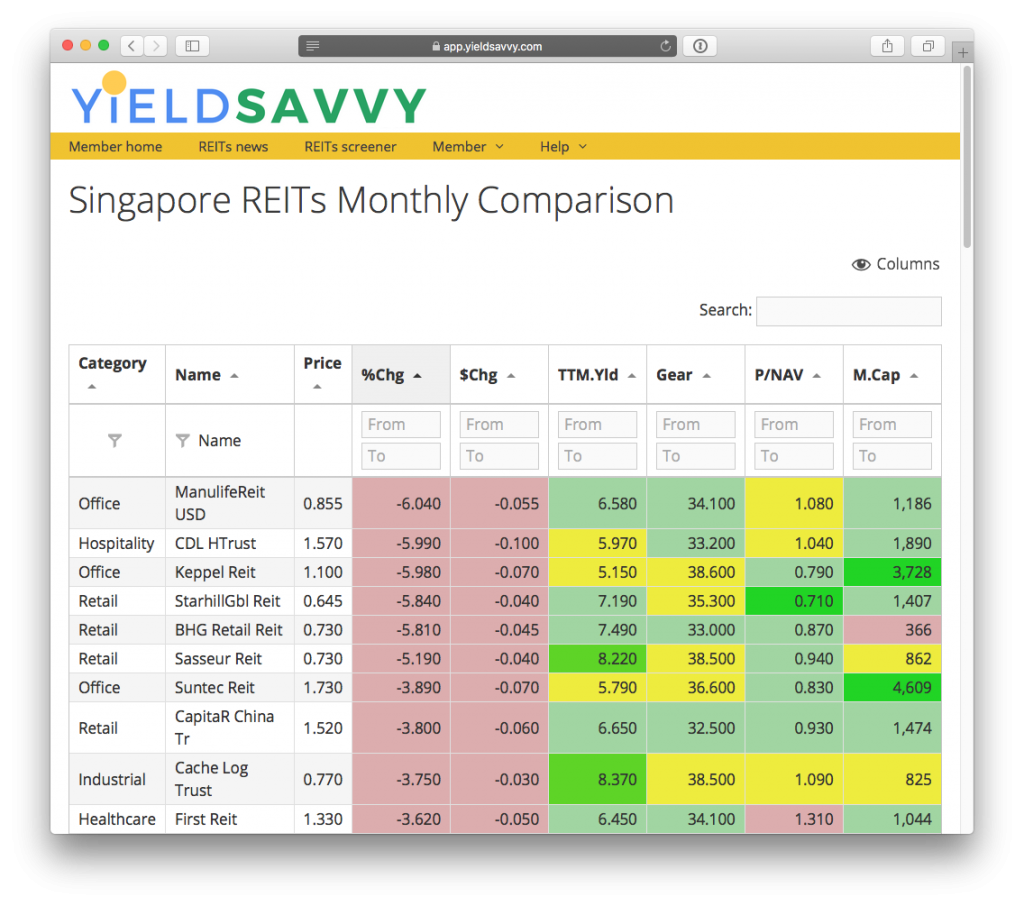Toggle the Safari sidebar button
The image size is (1024, 906).
pos(192,46)
